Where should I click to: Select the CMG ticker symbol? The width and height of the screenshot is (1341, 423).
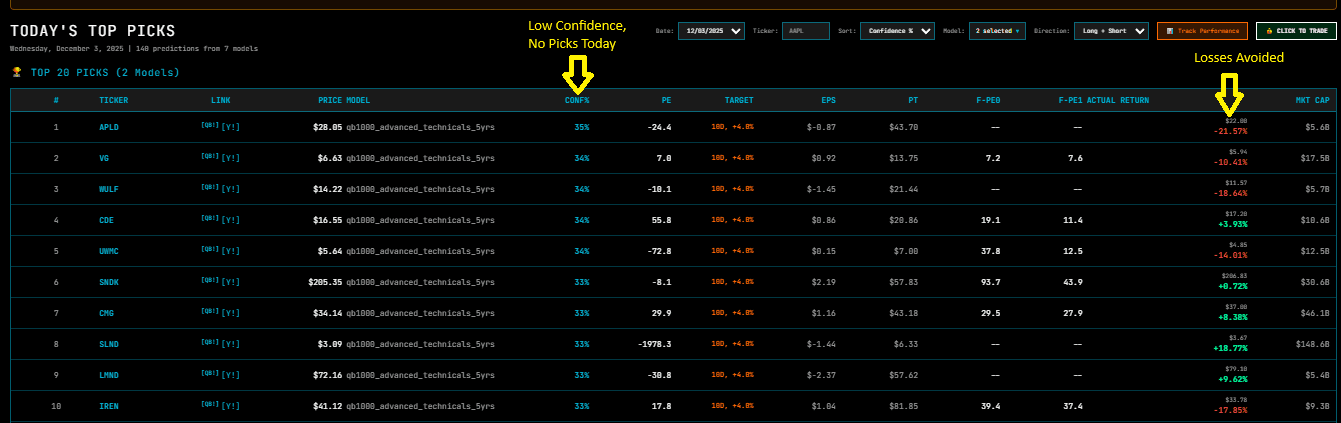pos(106,313)
